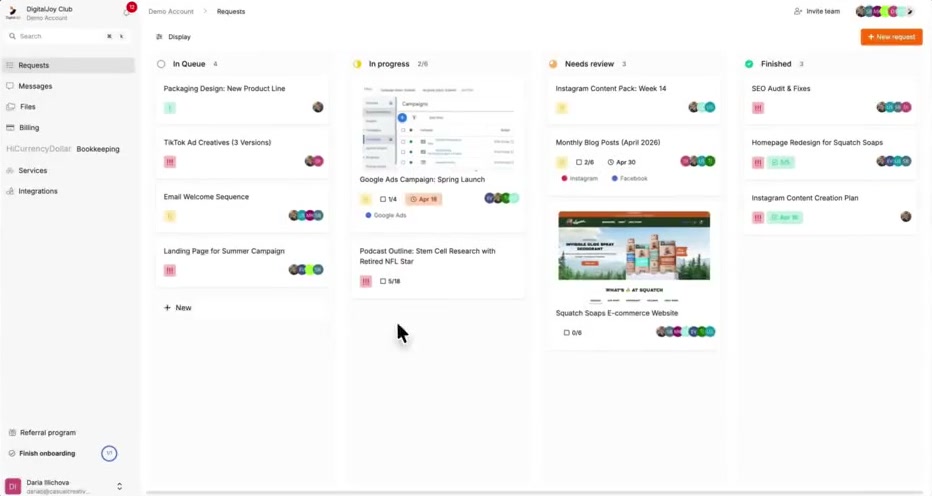This screenshot has height=496, width=932.
Task: Click priority flag on Podcast Outline card
Action: click(x=366, y=281)
